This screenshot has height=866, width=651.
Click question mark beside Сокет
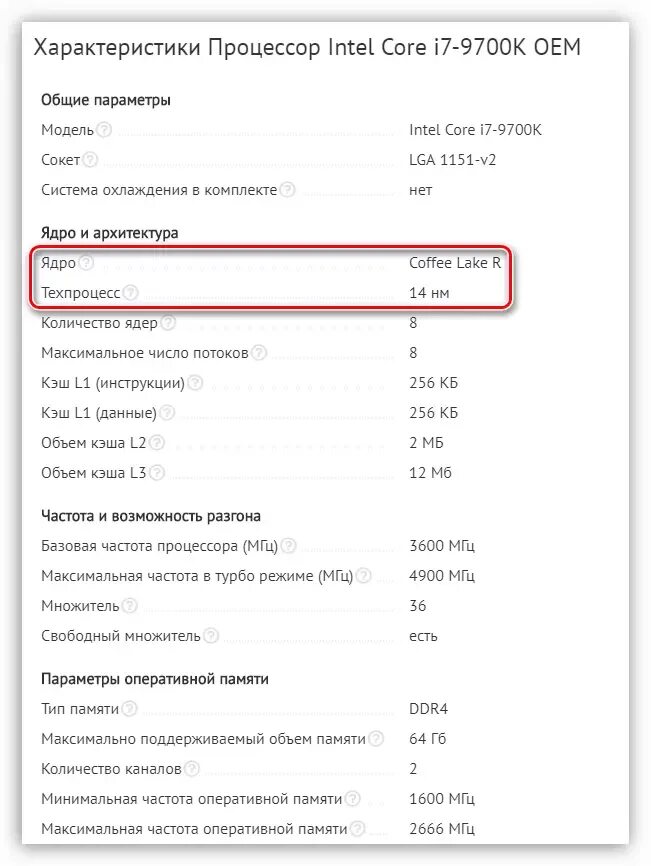point(90,160)
